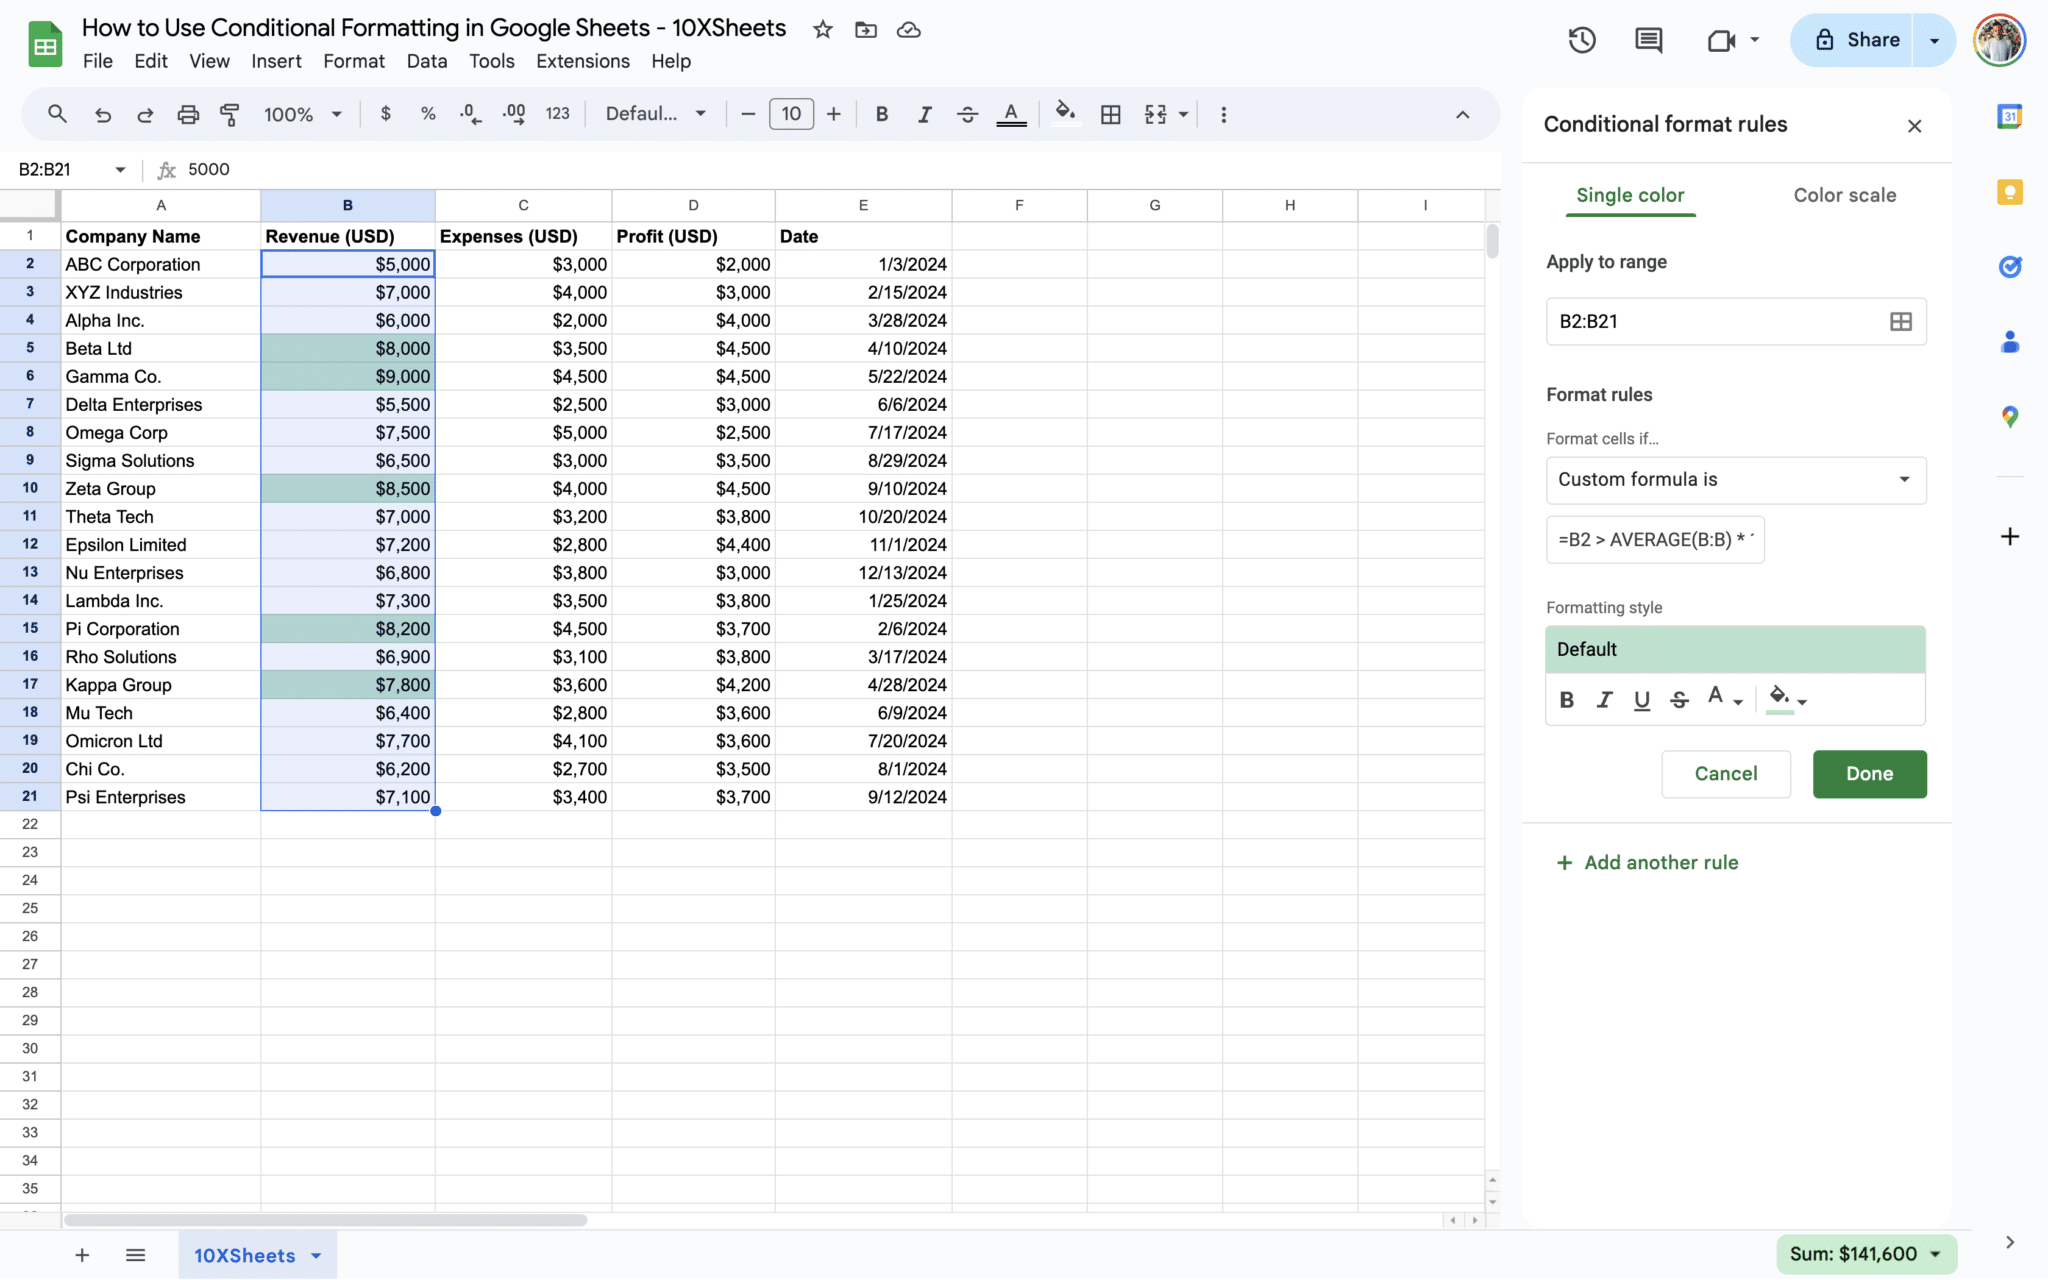This screenshot has height=1280, width=2048.
Task: Toggle strikethrough in main toolbar
Action: click(x=967, y=114)
